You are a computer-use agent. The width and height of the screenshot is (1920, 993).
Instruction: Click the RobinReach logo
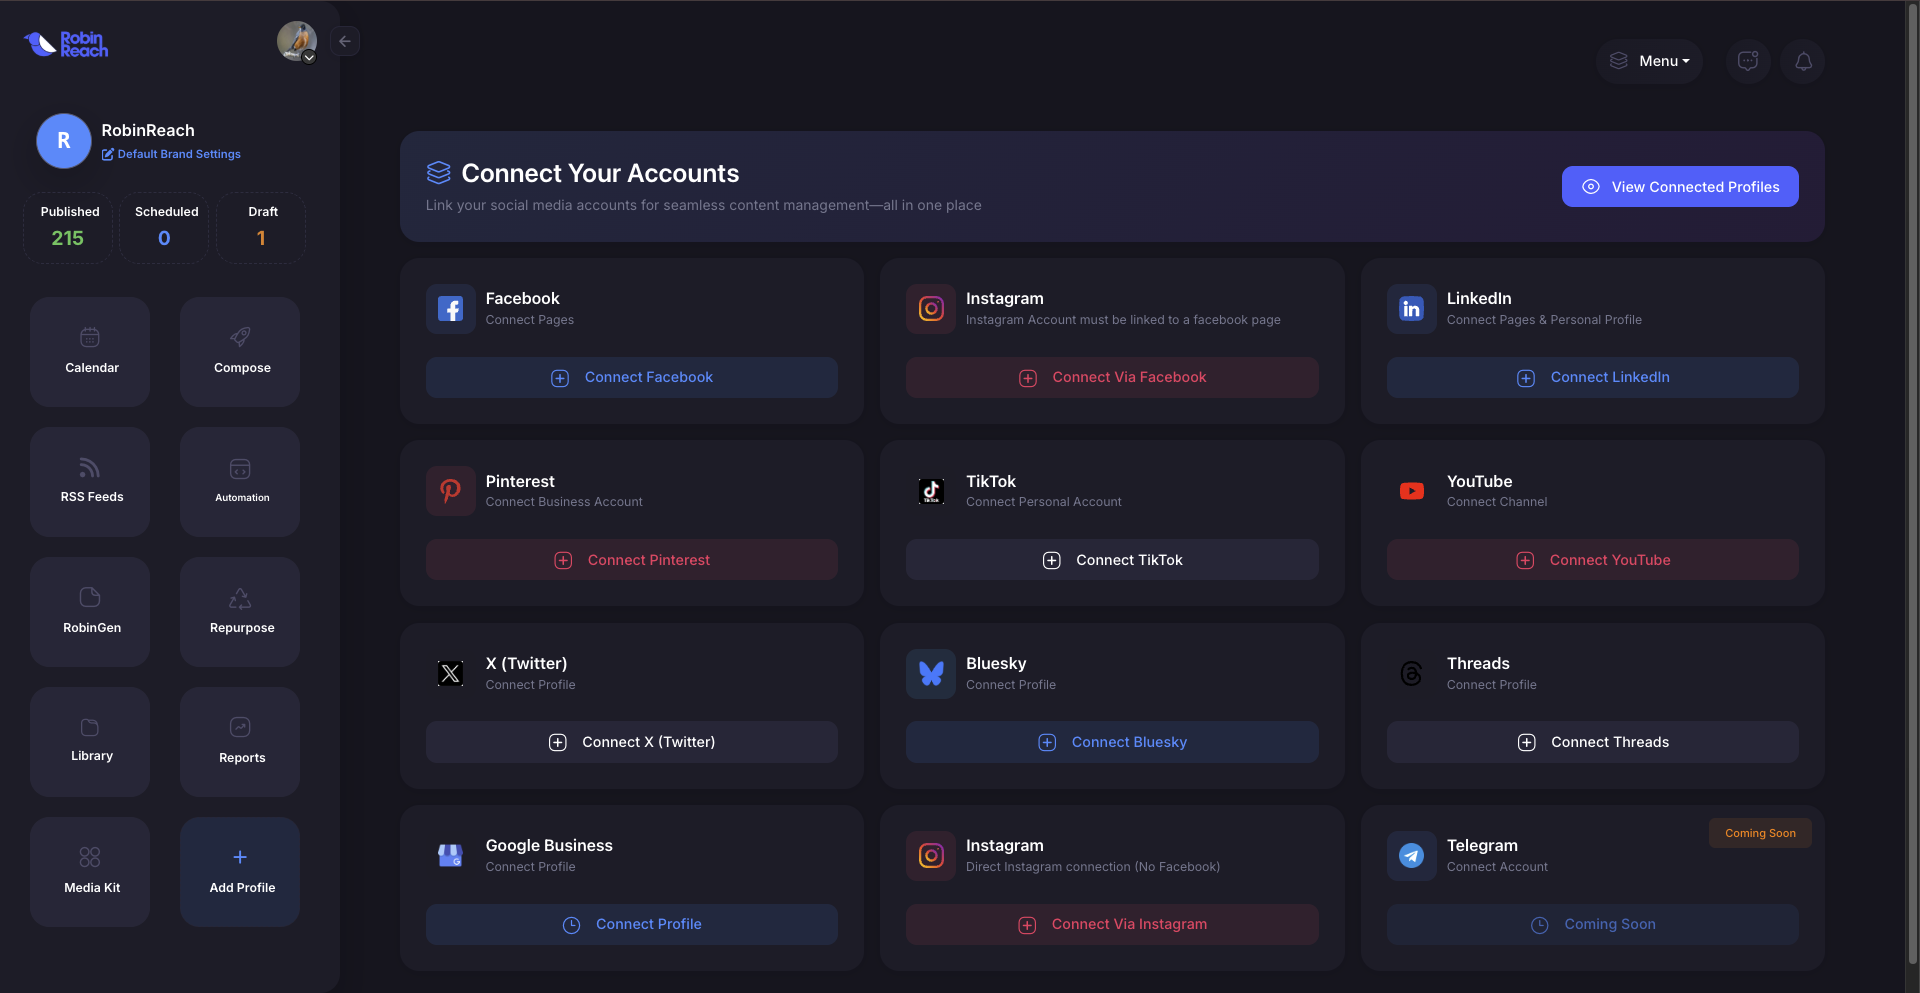(x=66, y=44)
